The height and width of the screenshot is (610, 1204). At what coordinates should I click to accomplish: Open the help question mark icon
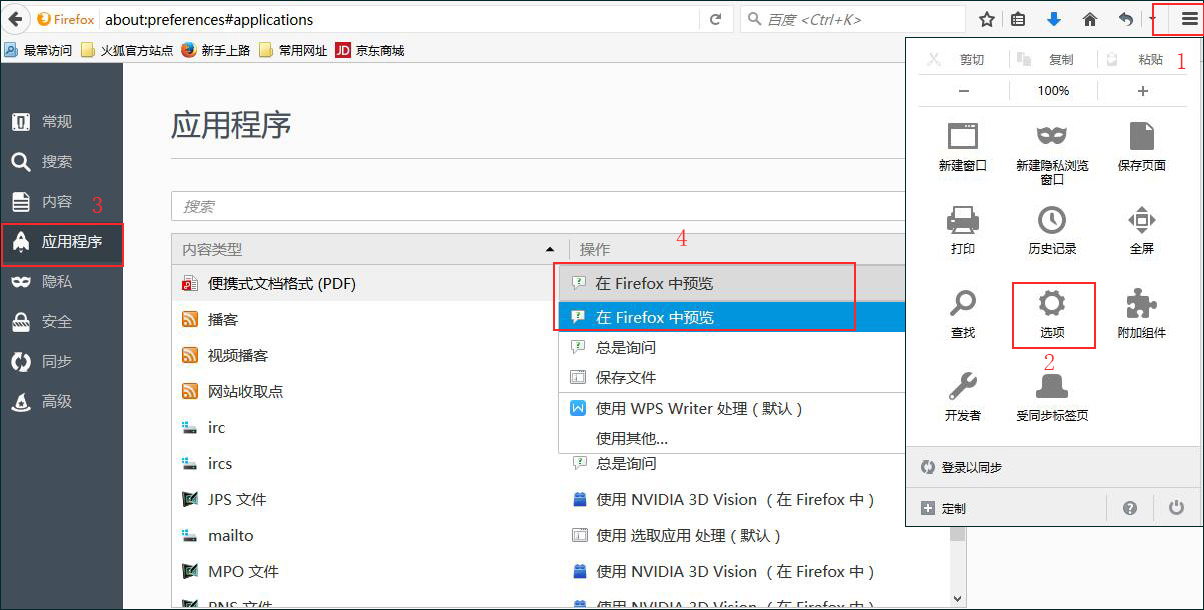coord(1130,508)
